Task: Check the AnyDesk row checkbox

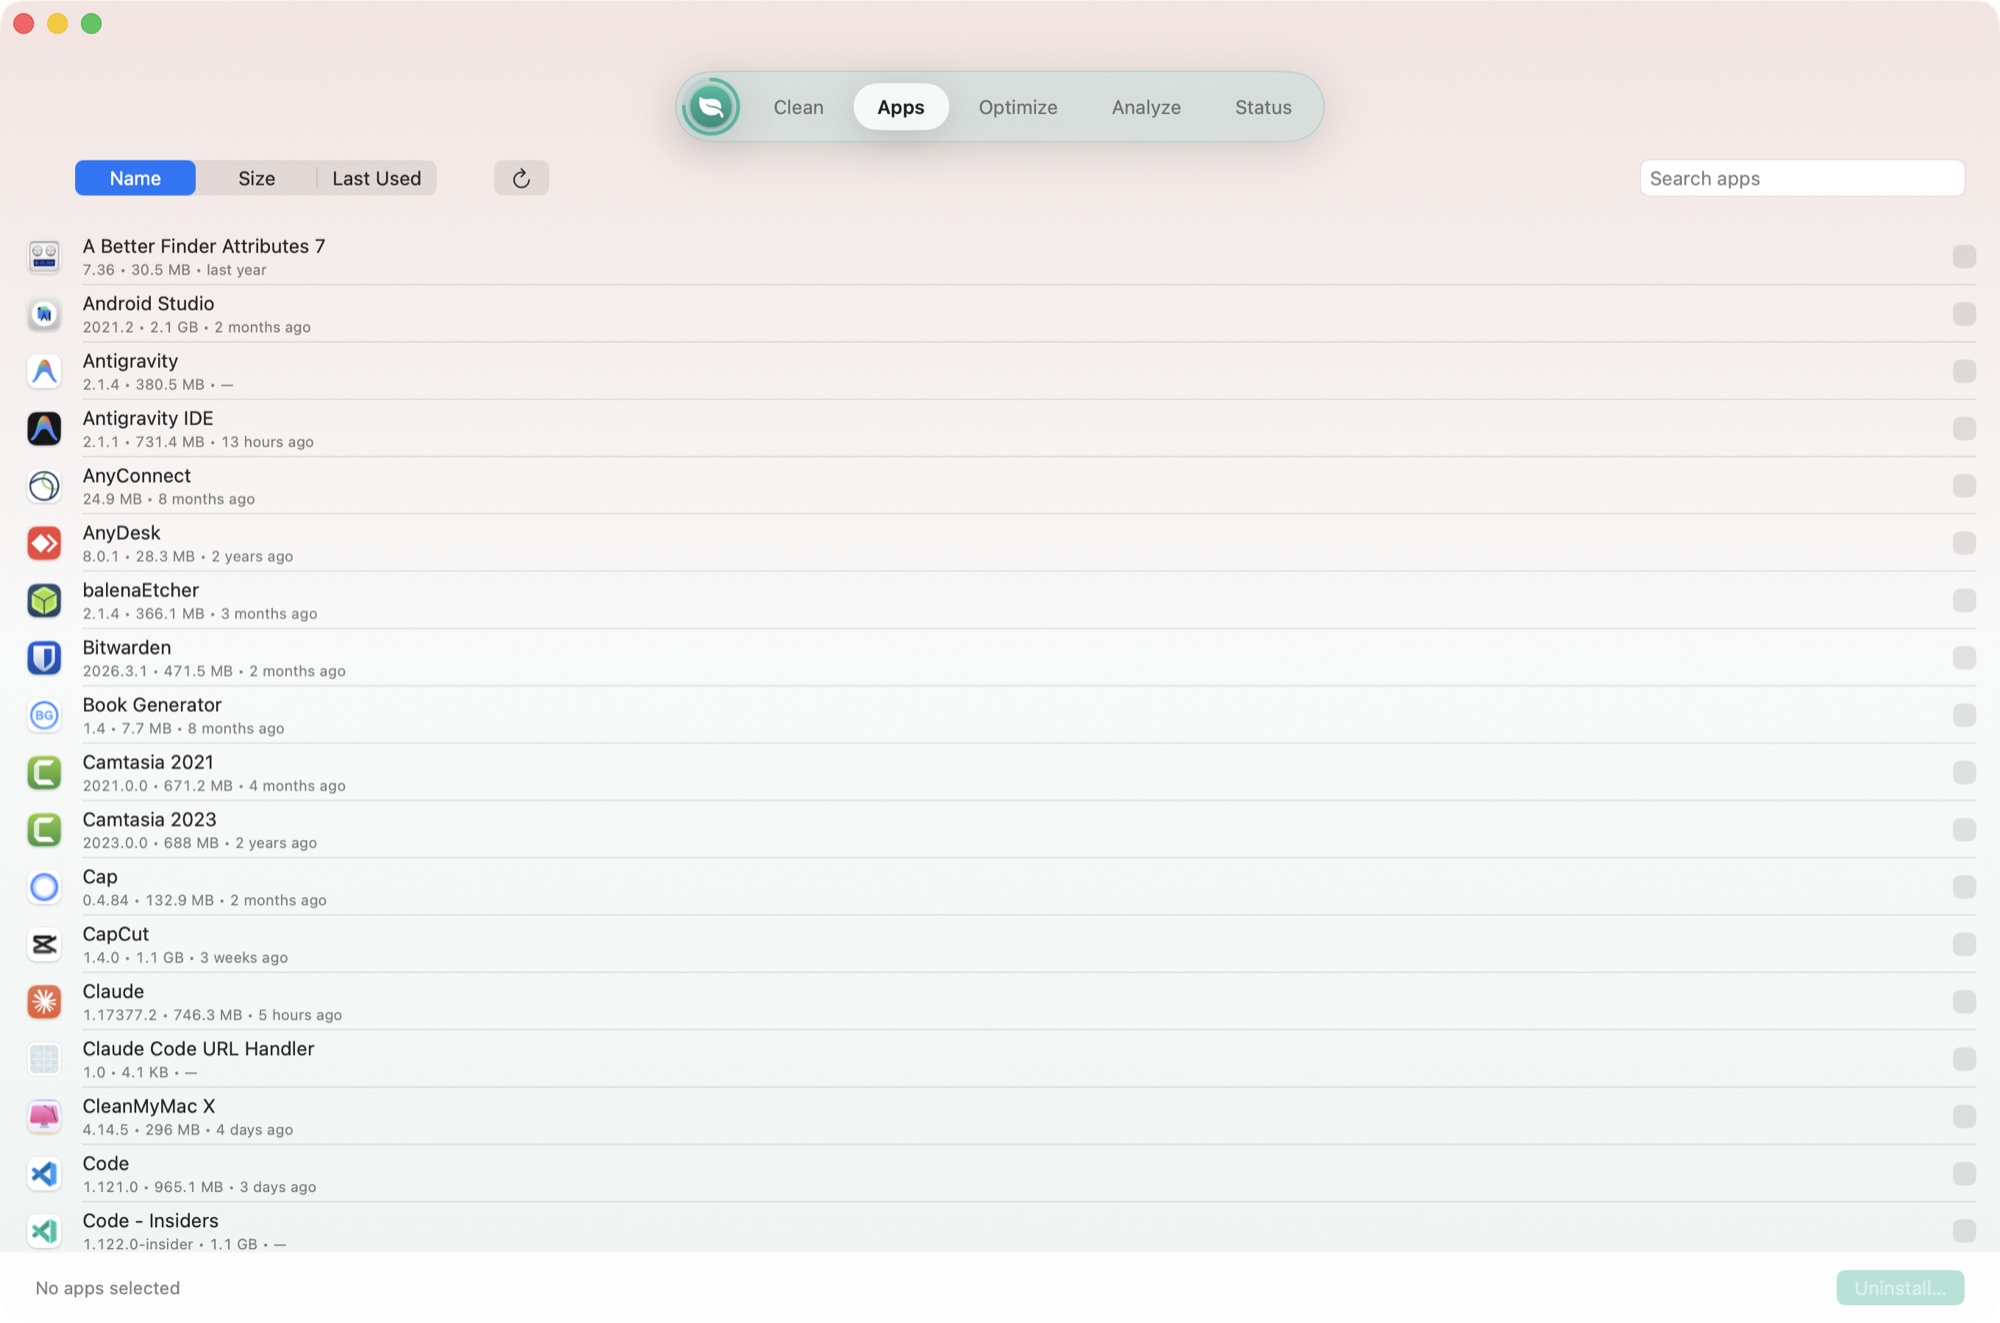Action: click(1964, 543)
